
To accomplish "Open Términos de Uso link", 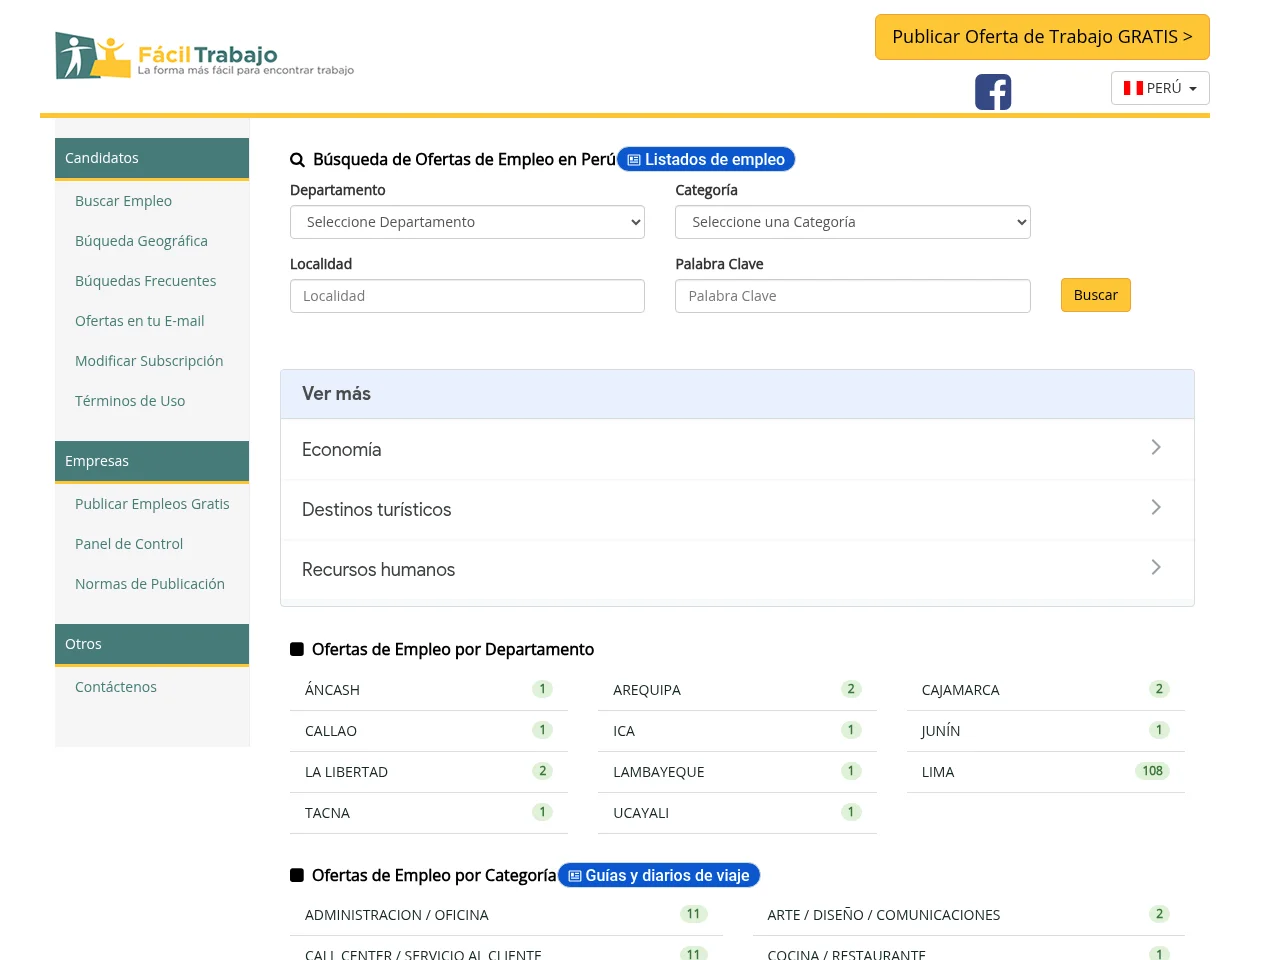I will 130,401.
